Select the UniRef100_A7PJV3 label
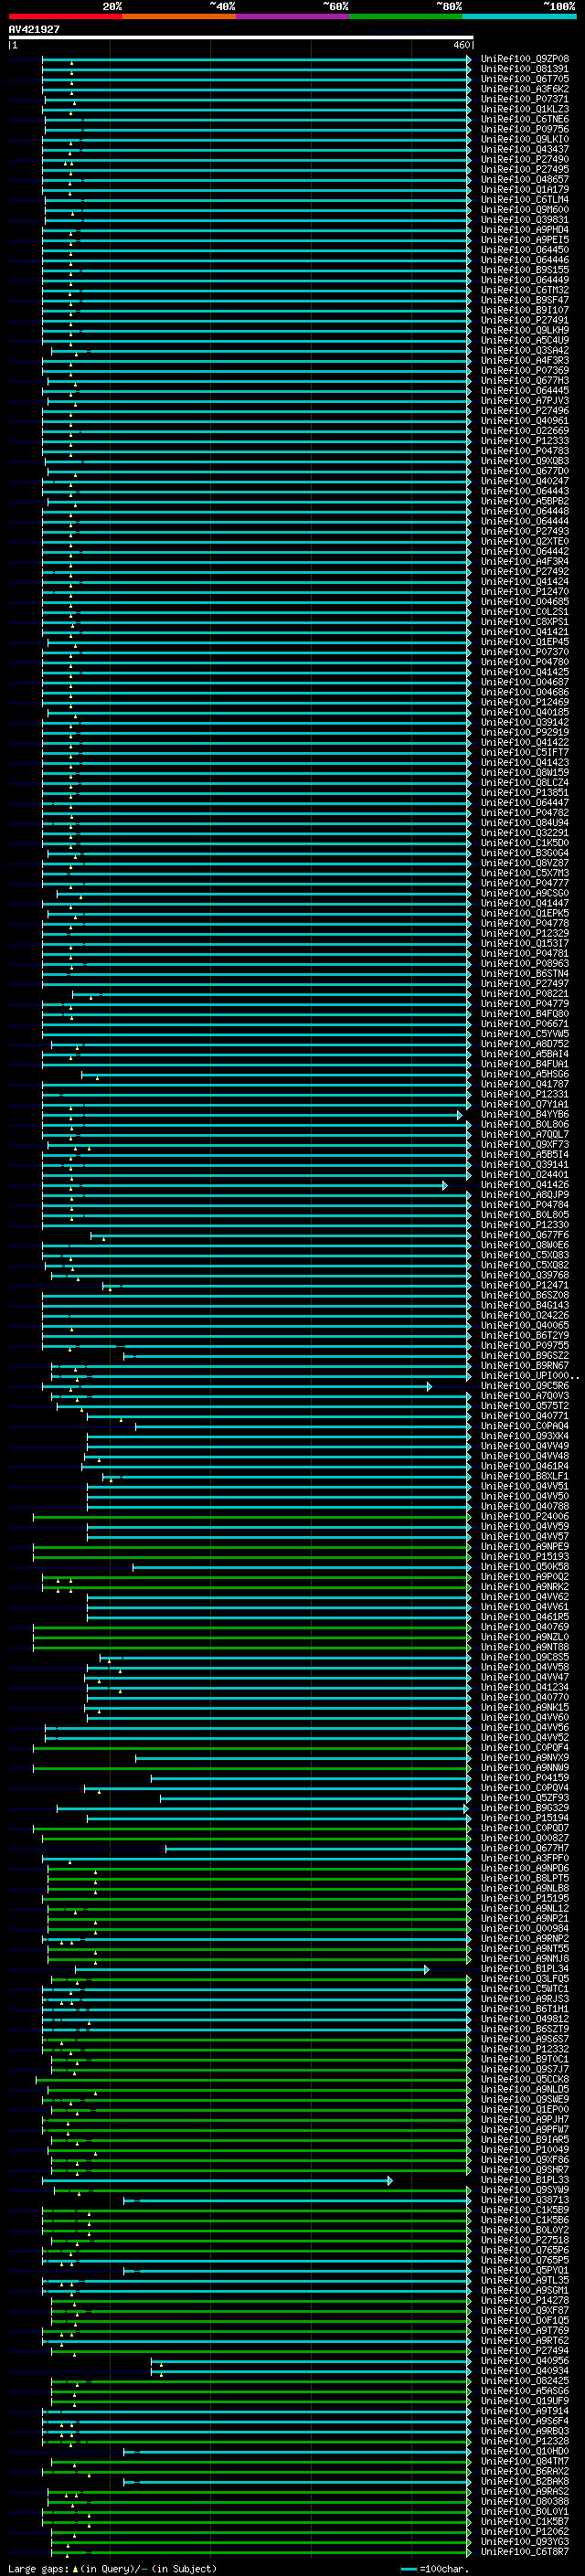 [525, 400]
